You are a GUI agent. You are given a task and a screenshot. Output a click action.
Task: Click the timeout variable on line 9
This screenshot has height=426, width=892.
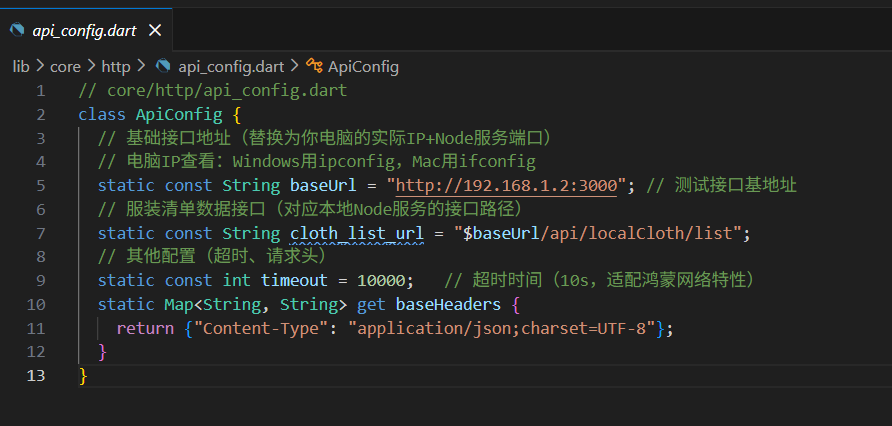coord(294,281)
